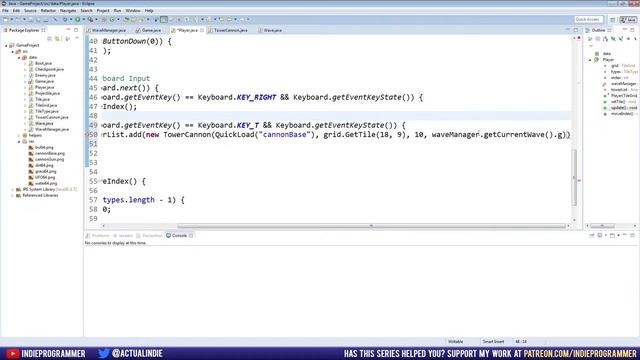Open the File menu
This screenshot has height=360, width=640.
5,11
